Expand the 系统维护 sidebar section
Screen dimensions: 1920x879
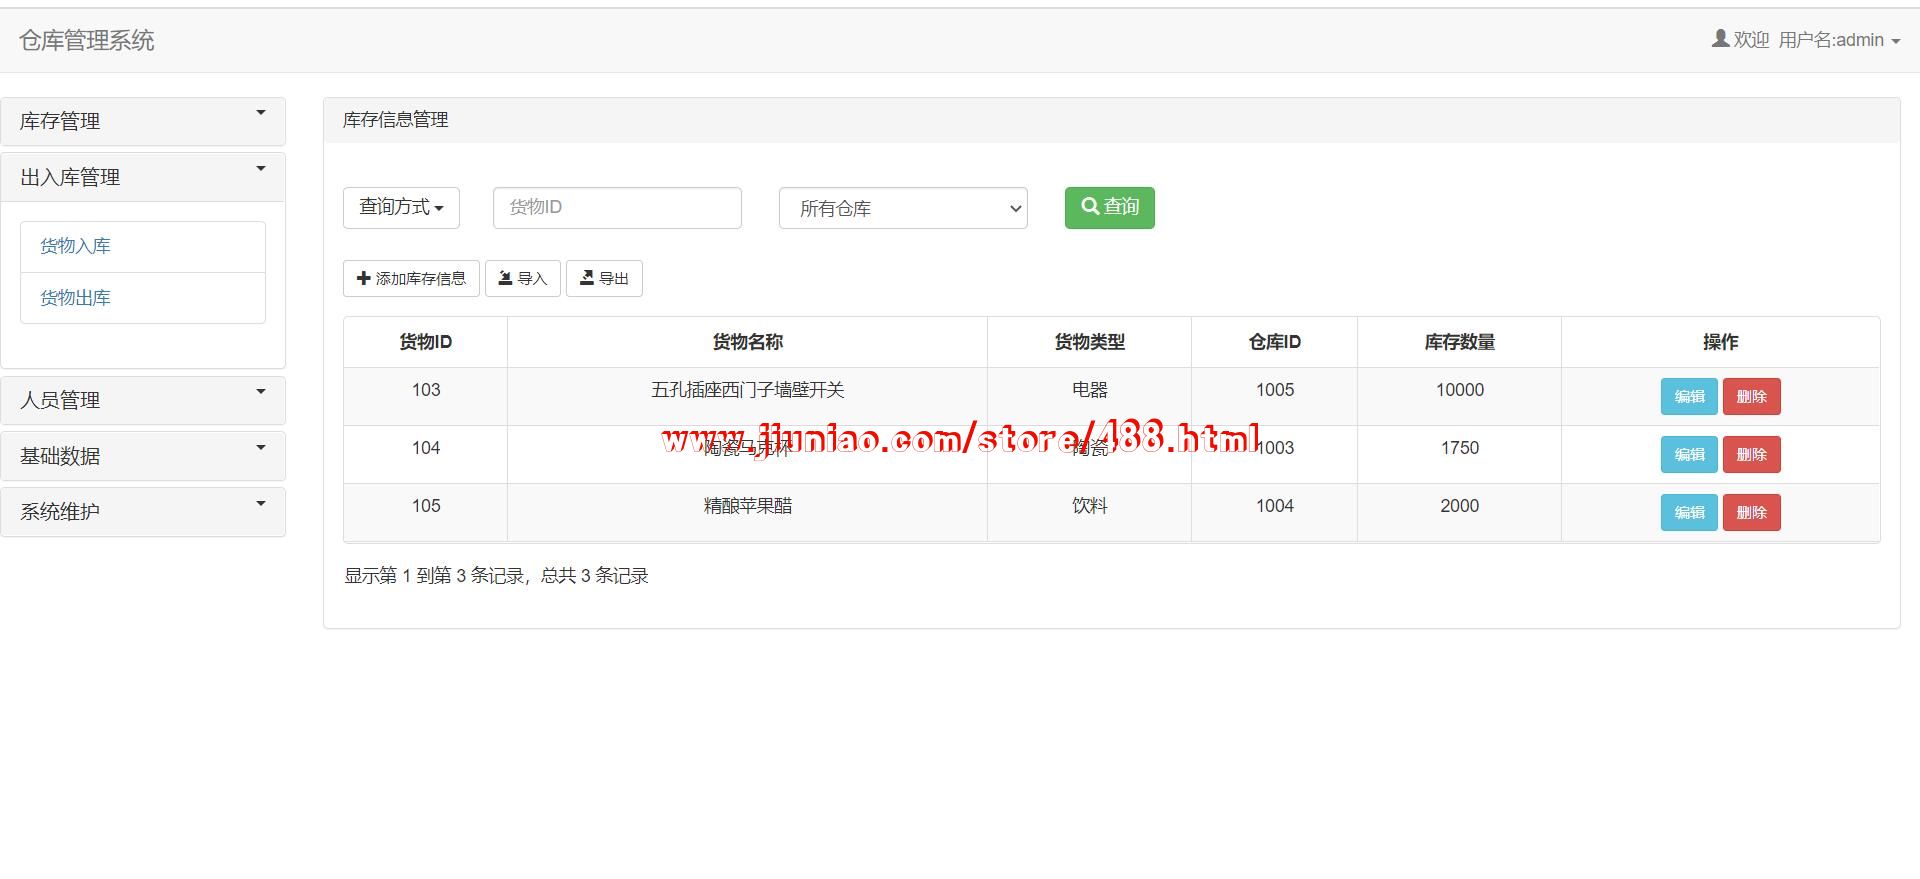[x=143, y=511]
